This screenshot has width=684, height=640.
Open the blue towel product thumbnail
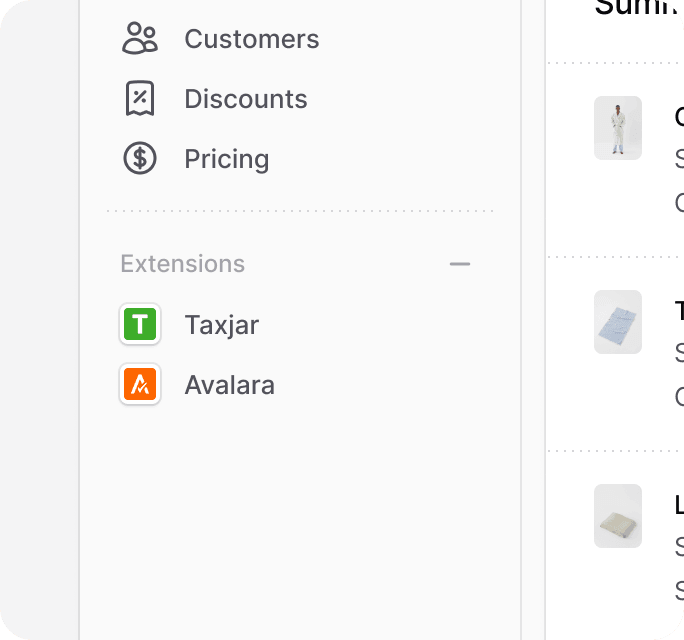[x=618, y=322]
